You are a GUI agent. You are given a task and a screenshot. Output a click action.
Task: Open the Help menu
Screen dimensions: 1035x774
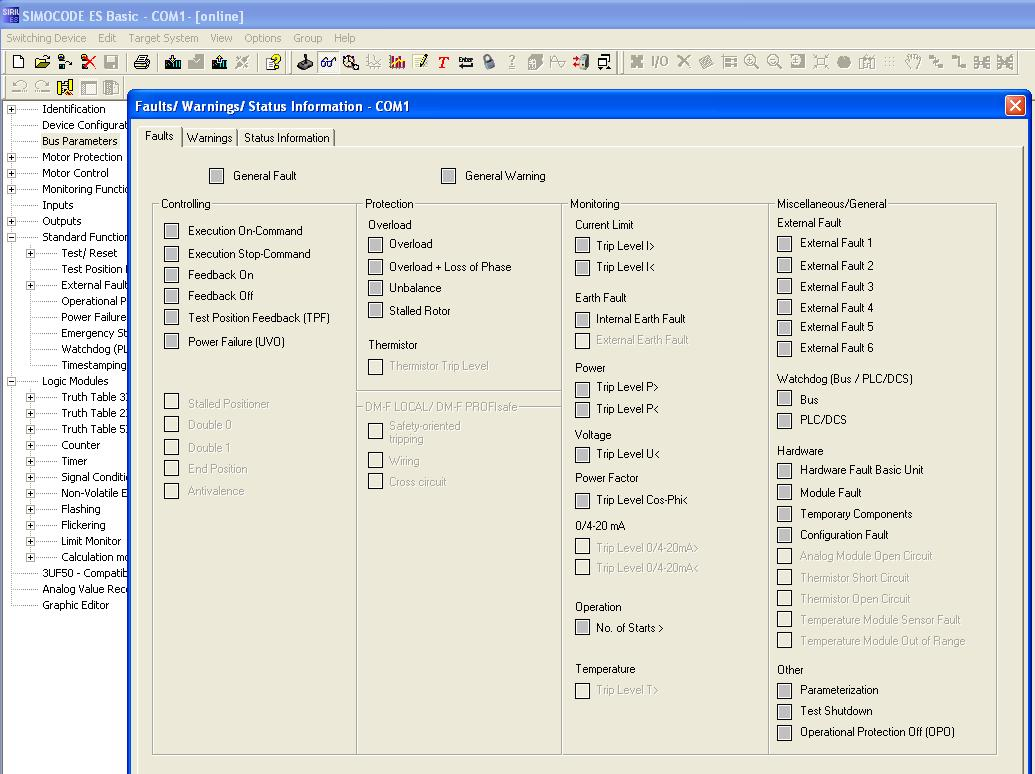tap(345, 38)
